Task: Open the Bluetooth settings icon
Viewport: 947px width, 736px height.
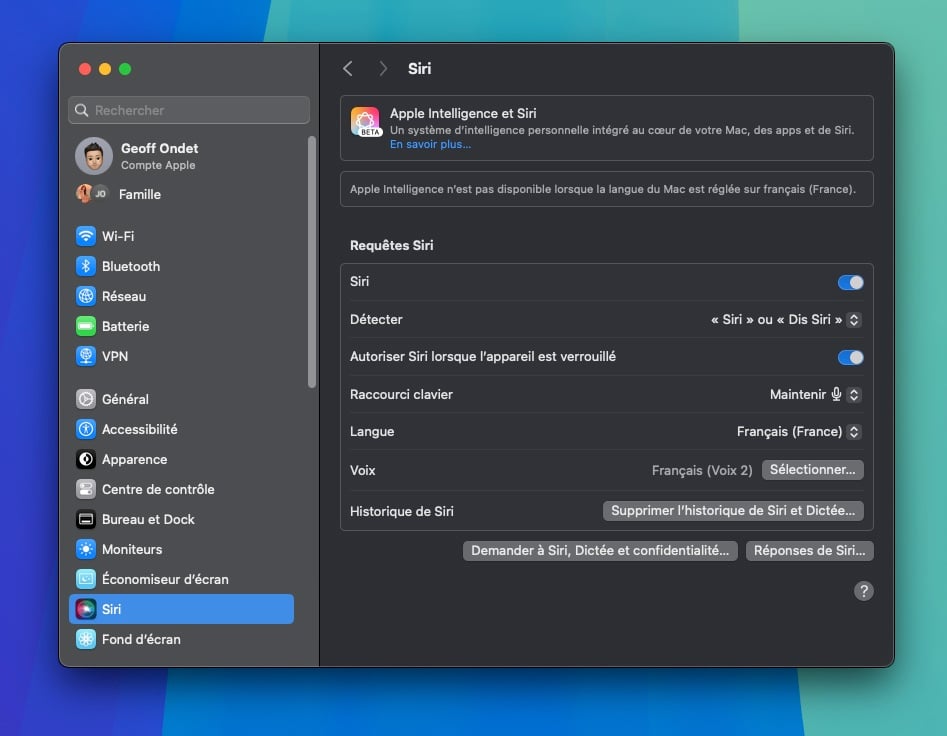Action: click(x=86, y=267)
